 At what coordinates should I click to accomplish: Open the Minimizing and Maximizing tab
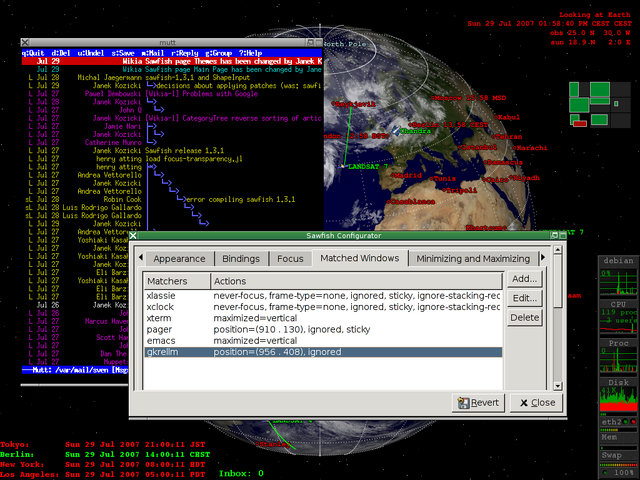pos(473,259)
